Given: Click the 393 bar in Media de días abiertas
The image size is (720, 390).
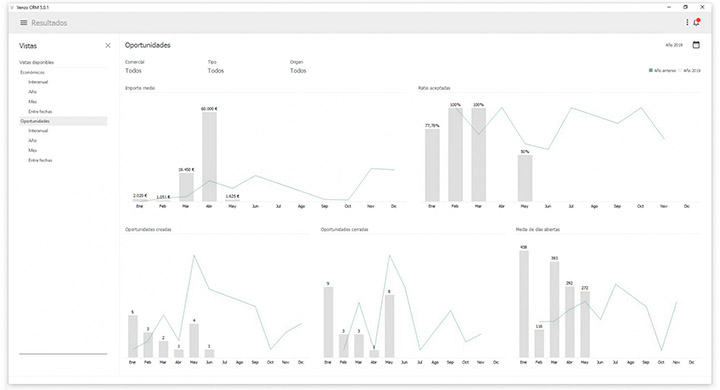Looking at the screenshot, I should tap(554, 310).
